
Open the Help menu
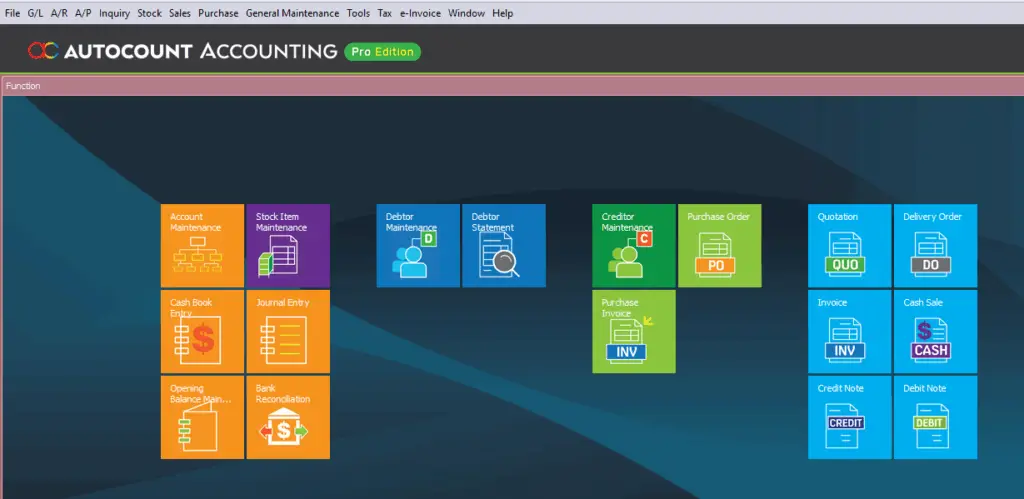coord(502,13)
